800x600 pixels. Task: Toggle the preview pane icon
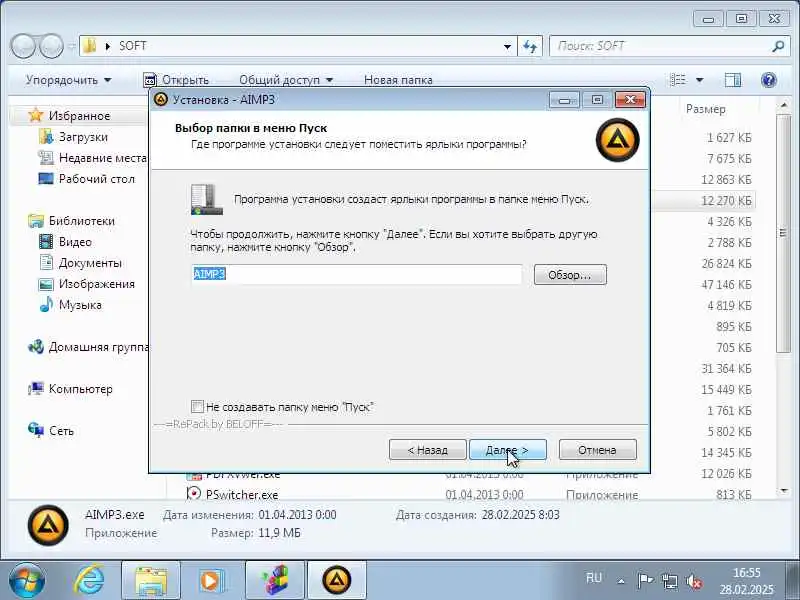click(x=733, y=80)
